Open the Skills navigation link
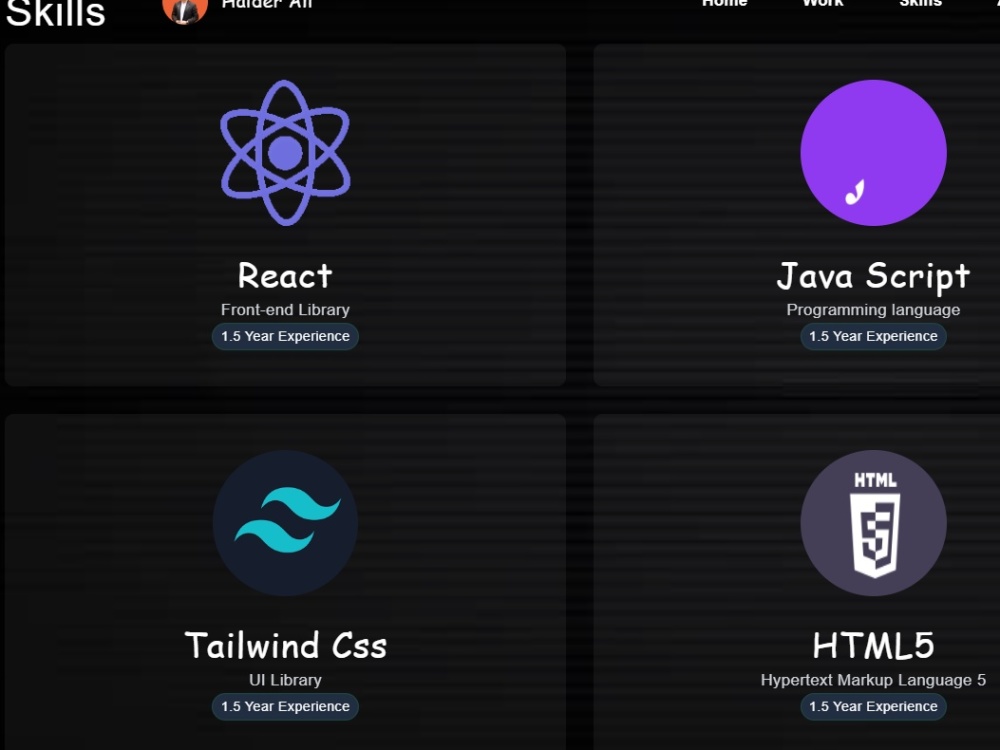Screen dimensions: 1000x750 [920, 5]
